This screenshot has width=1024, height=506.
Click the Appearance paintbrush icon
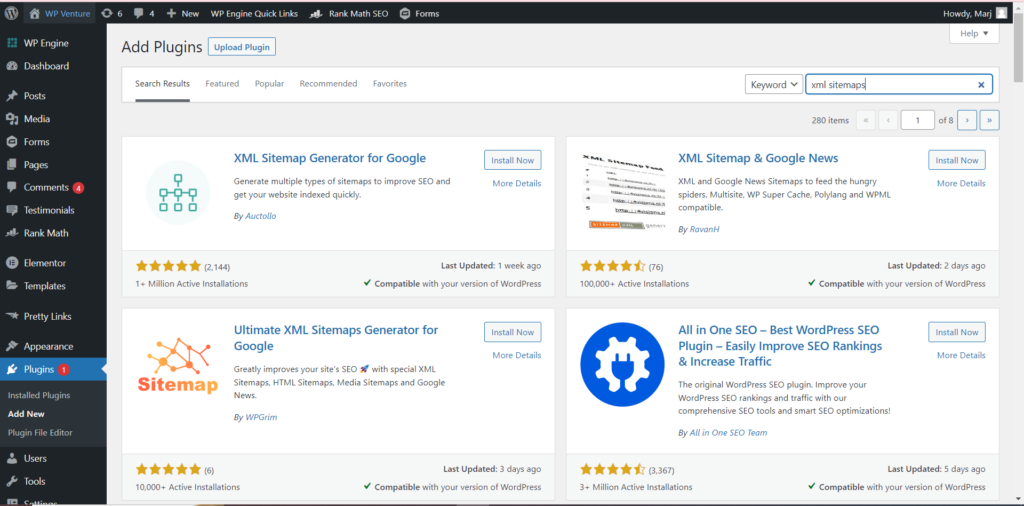point(12,346)
